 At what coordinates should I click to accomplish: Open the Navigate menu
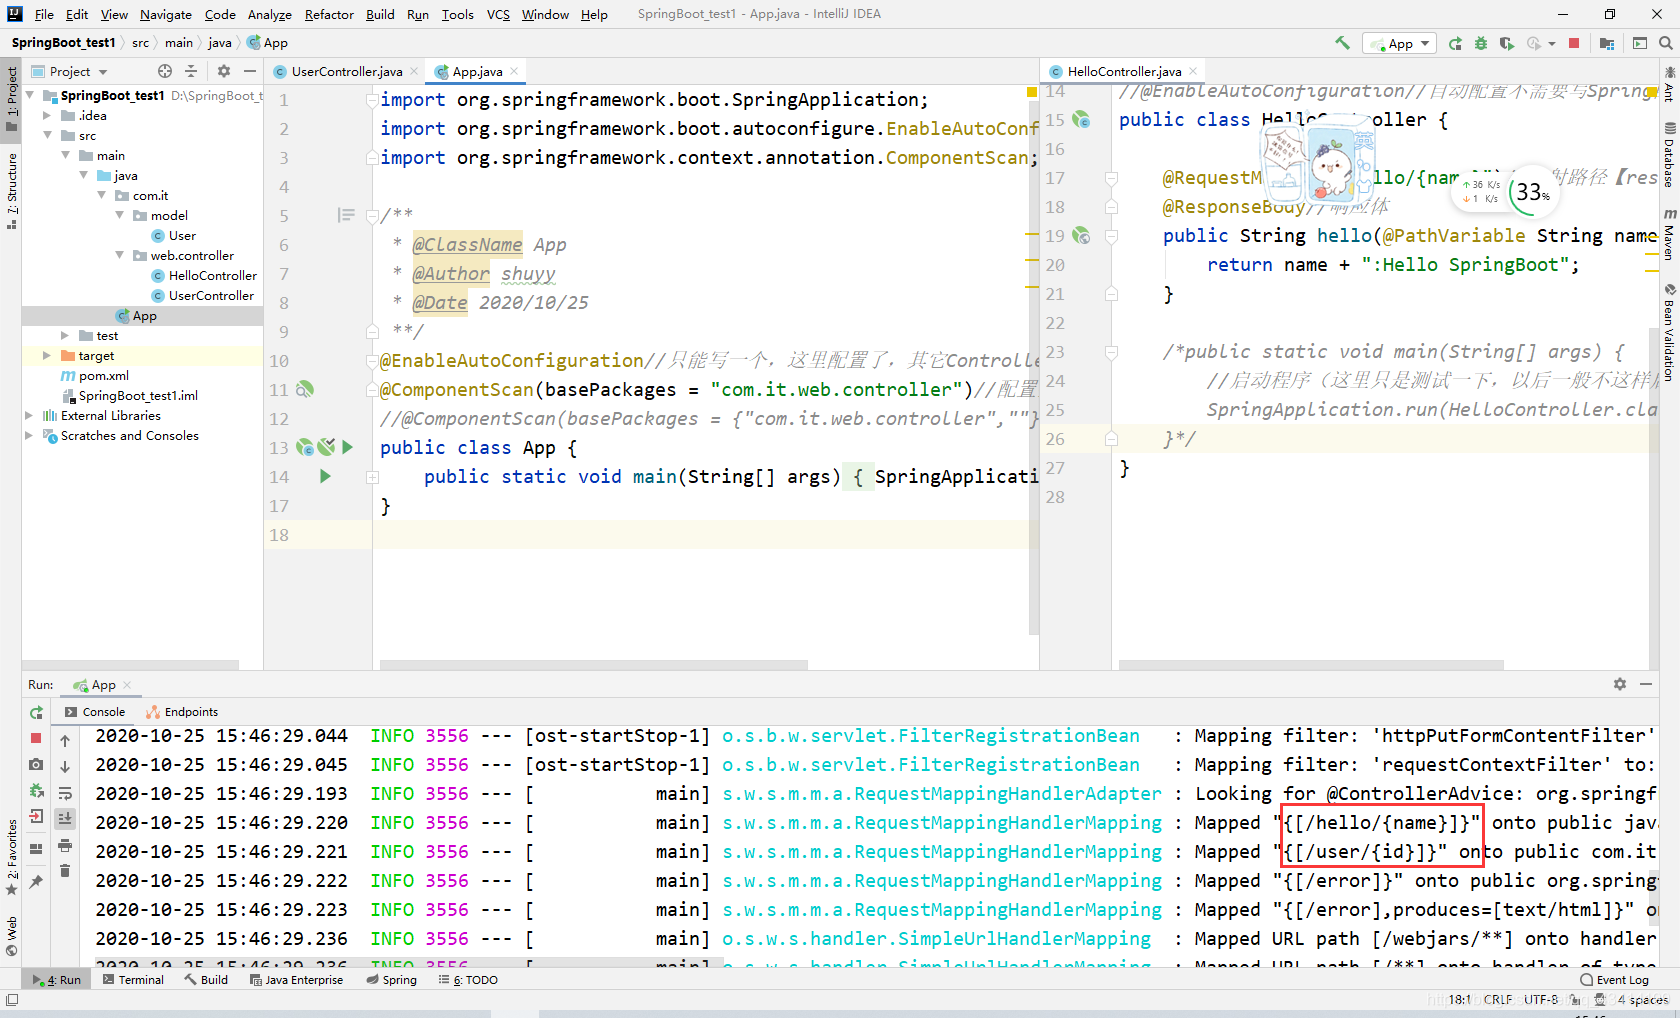(166, 14)
